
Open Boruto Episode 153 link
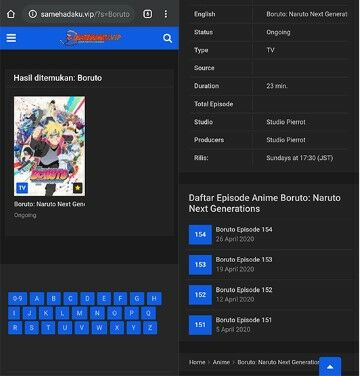click(x=244, y=259)
